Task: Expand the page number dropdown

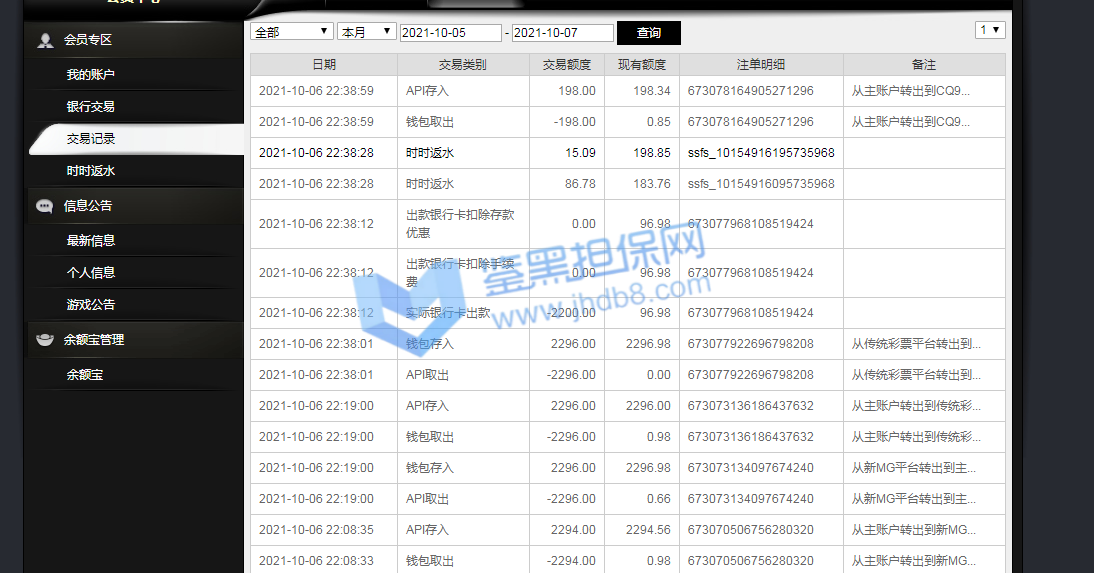Action: [989, 30]
